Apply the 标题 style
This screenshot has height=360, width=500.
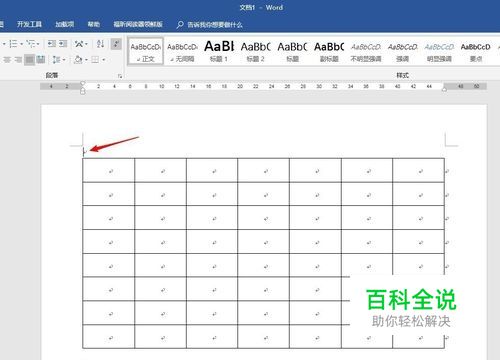pos(292,51)
